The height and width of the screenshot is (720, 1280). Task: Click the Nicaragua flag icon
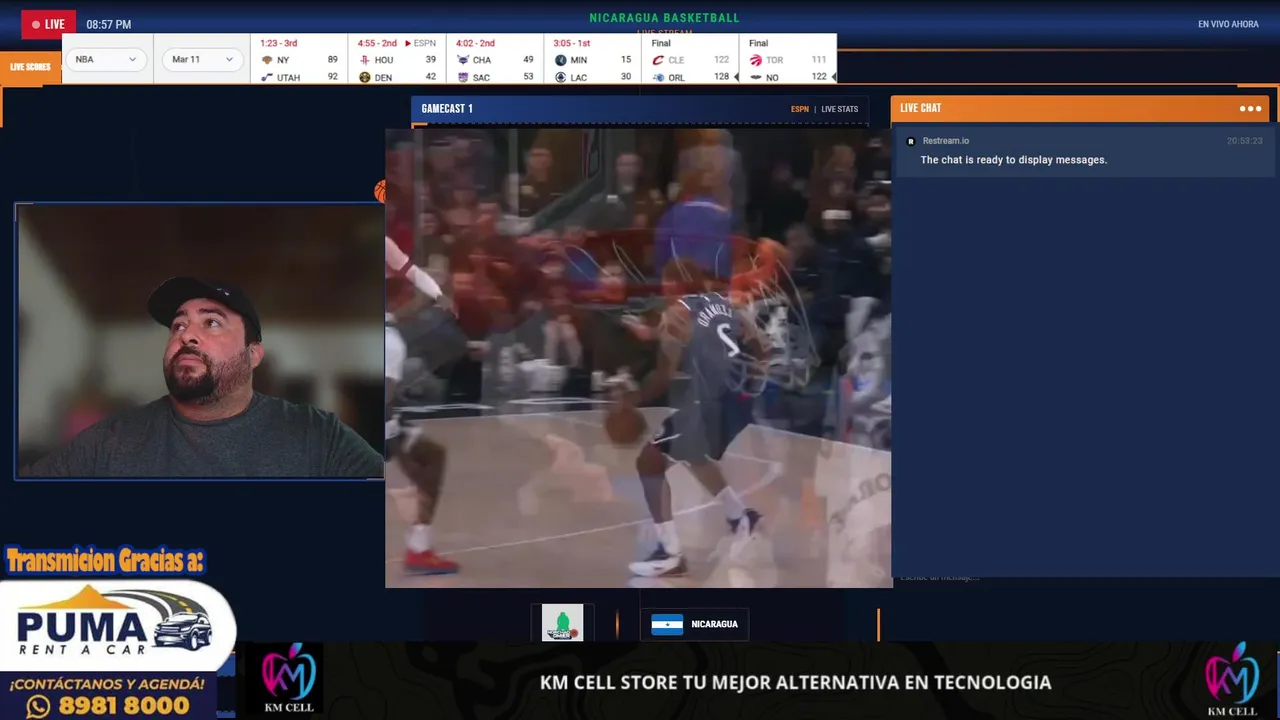coord(667,624)
